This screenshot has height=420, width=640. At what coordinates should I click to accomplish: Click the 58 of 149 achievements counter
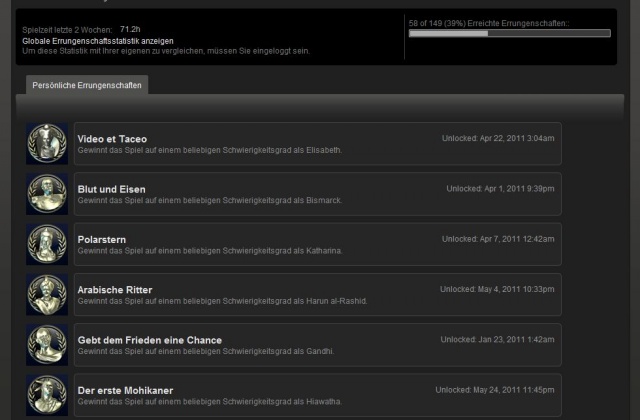488,21
